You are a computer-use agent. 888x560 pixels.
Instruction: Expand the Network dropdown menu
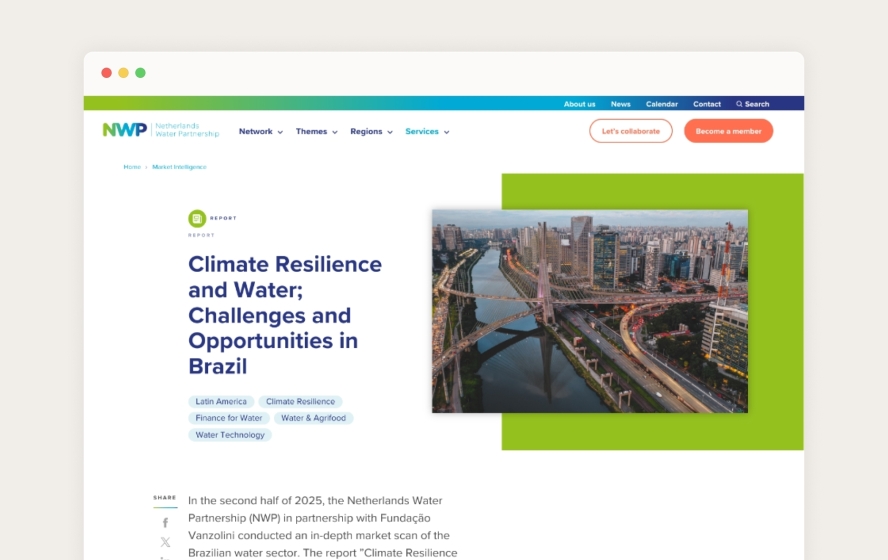click(260, 132)
